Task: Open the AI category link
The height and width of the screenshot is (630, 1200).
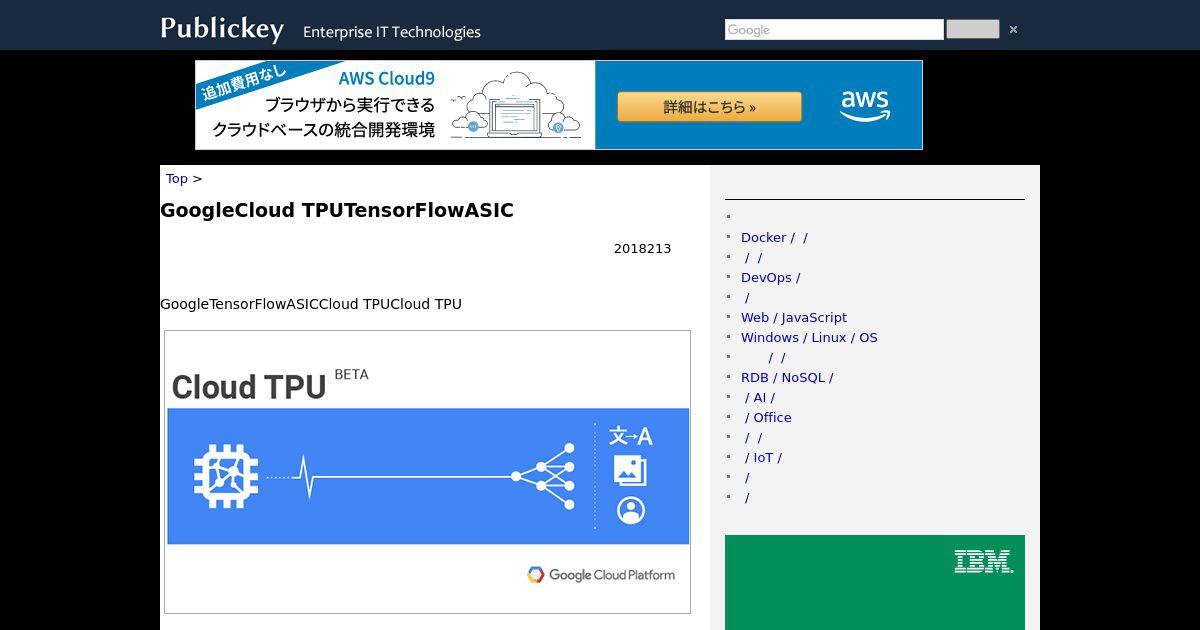Action: (x=759, y=397)
